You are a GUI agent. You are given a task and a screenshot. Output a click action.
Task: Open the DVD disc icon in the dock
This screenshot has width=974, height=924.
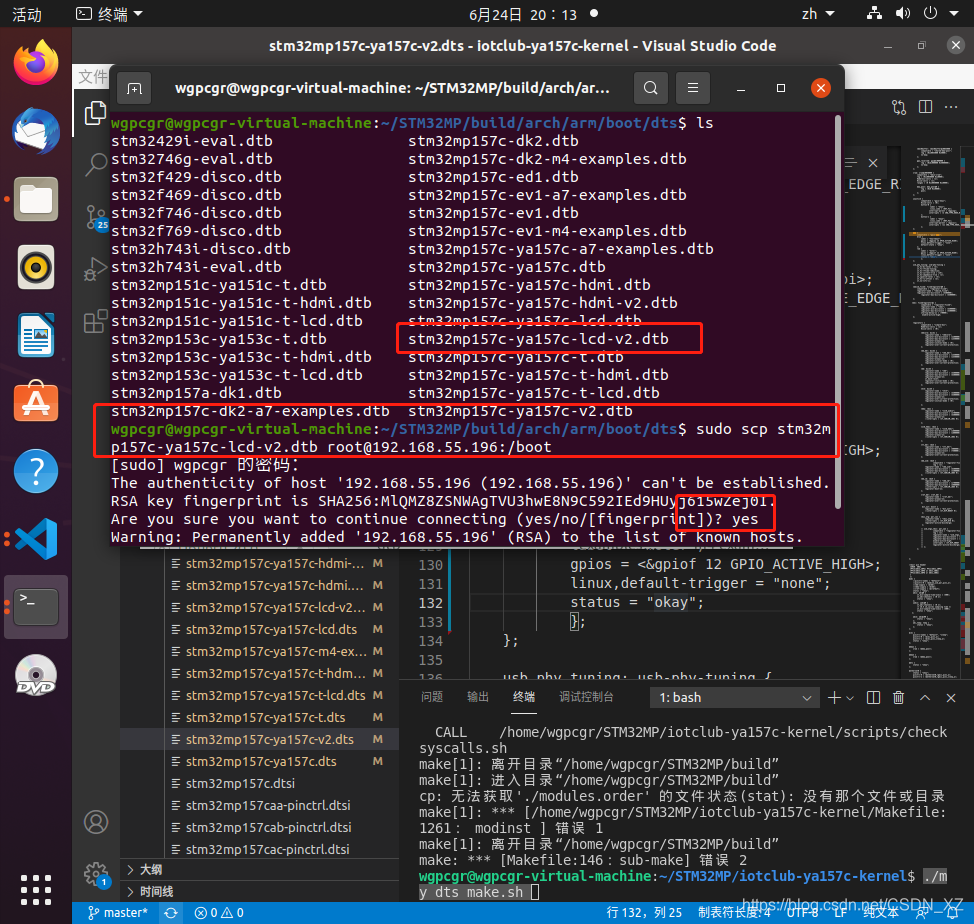(x=36, y=675)
